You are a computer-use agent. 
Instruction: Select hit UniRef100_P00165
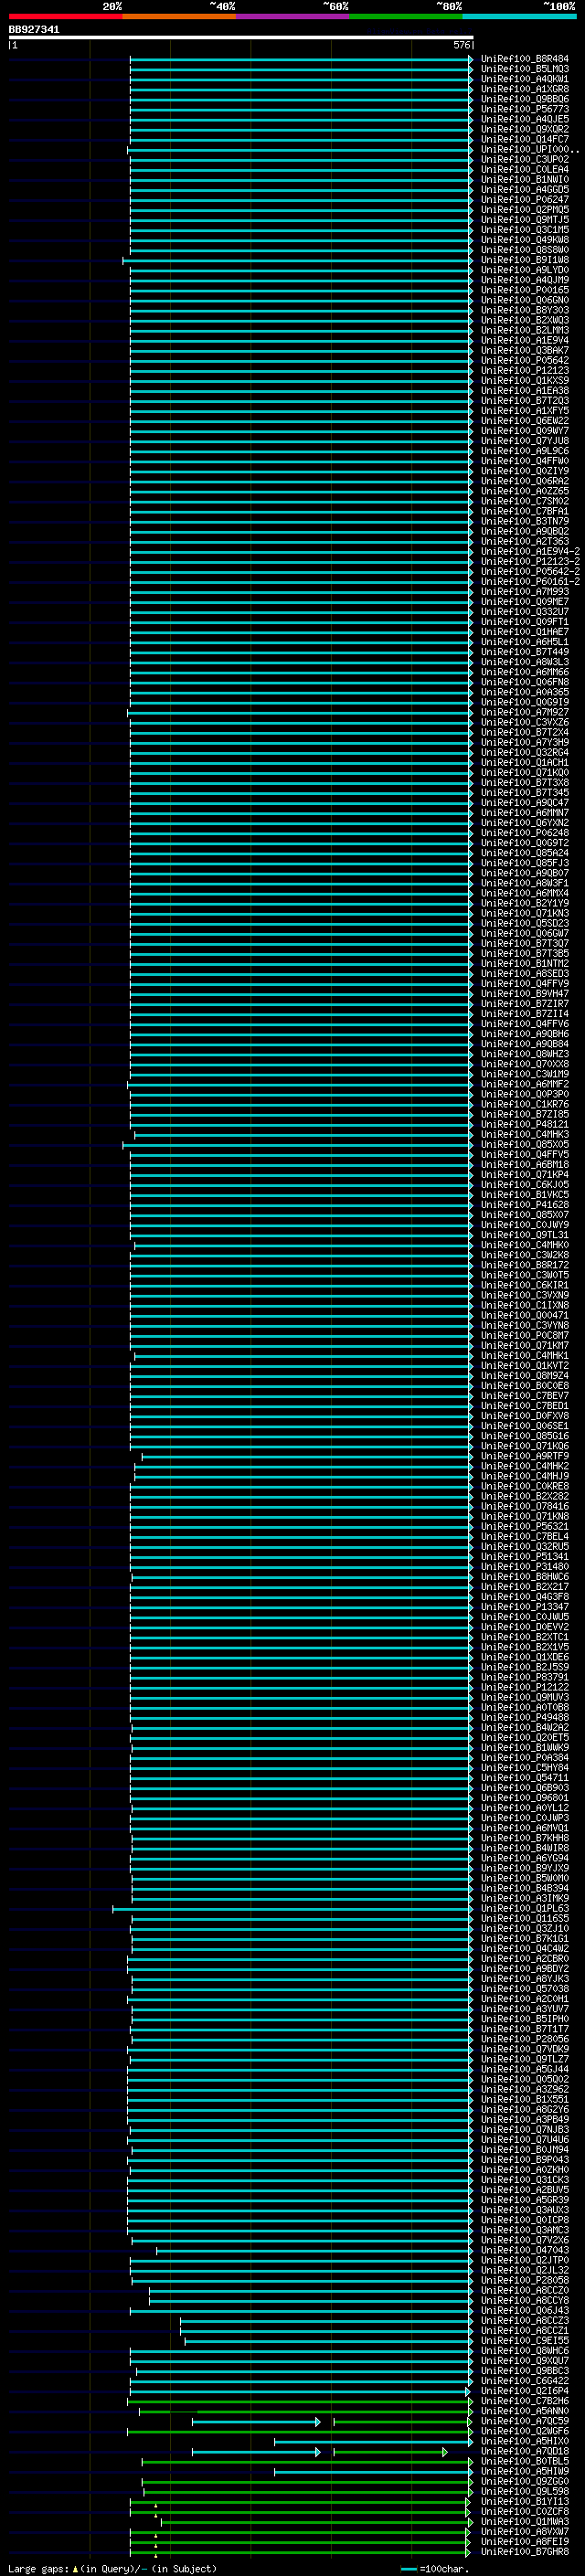click(525, 290)
